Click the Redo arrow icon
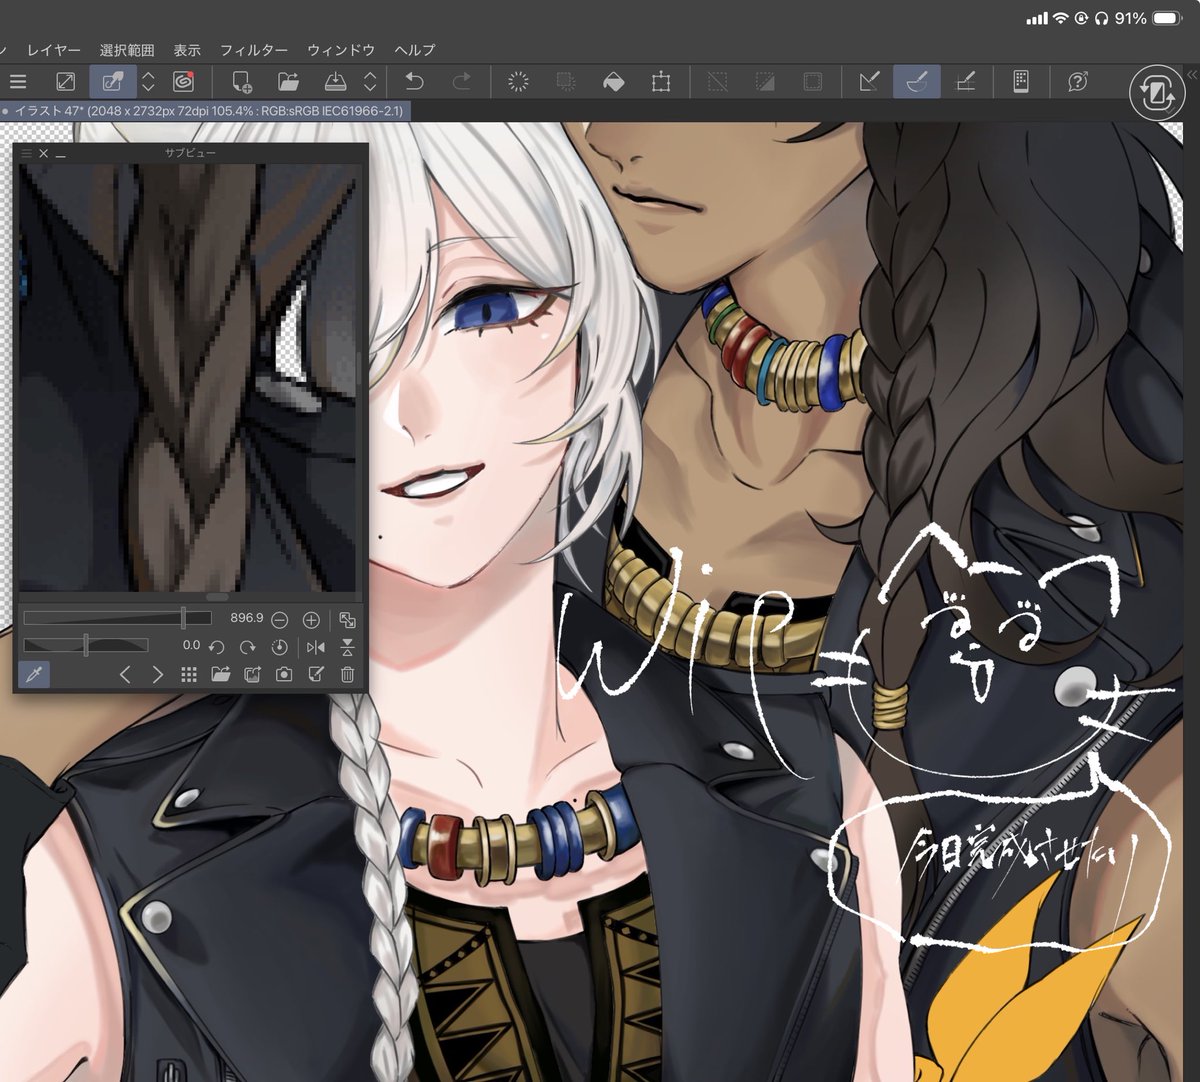Image resolution: width=1200 pixels, height=1082 pixels. point(461,82)
